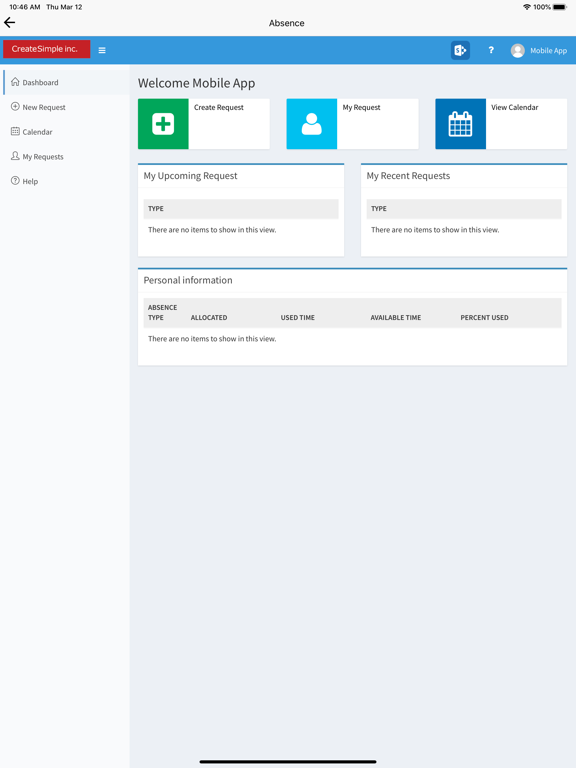
Task: Click the blue View Calendar icon
Action: (460, 124)
